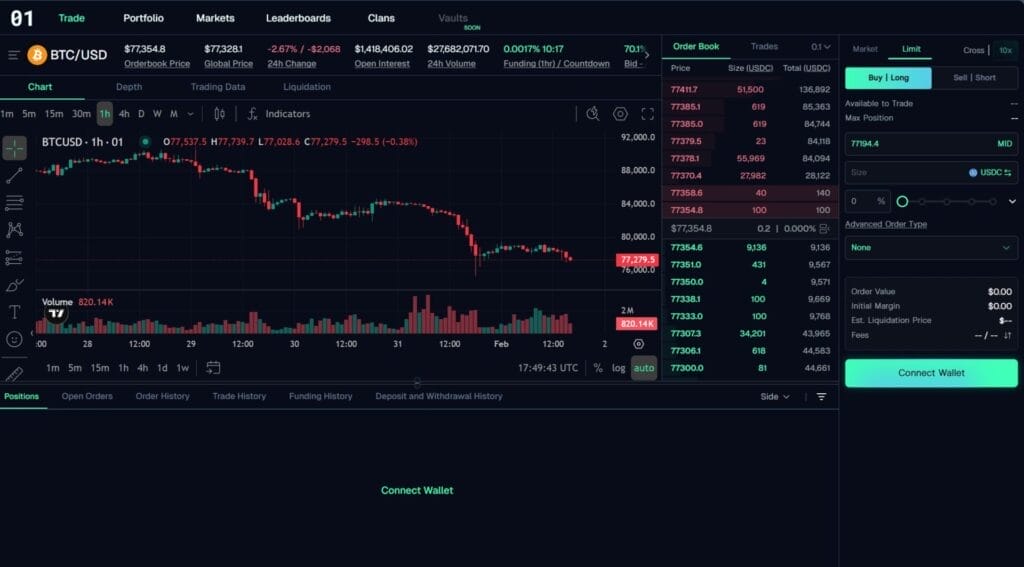Open the Indicators fx menu
This screenshot has height=567, width=1024.
coord(278,114)
